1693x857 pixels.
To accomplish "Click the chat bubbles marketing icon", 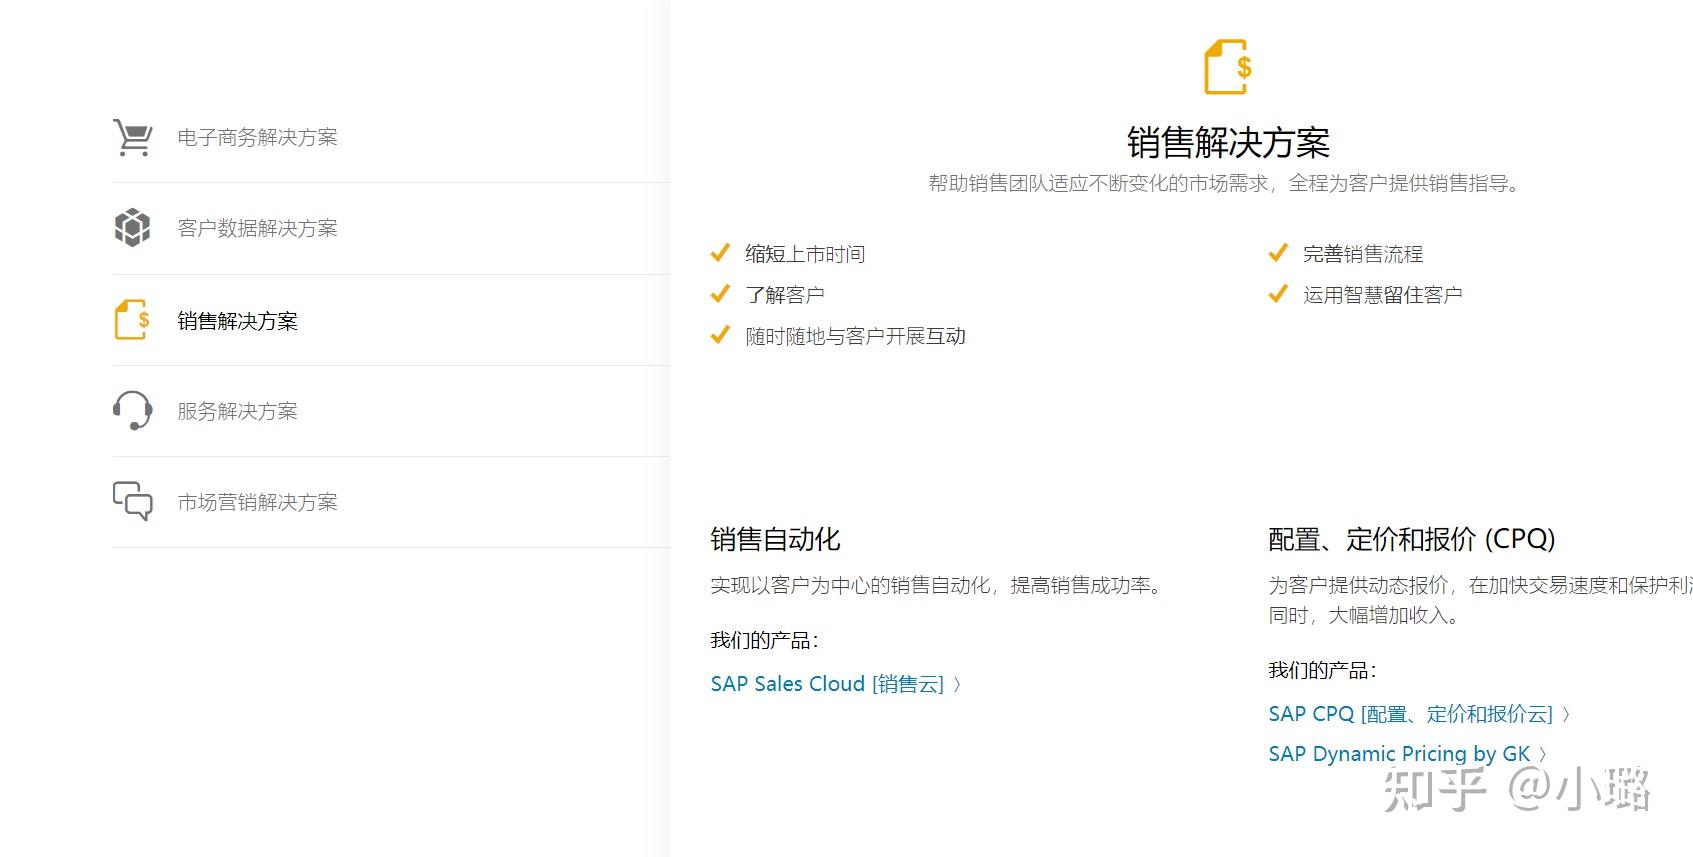I will [133, 501].
